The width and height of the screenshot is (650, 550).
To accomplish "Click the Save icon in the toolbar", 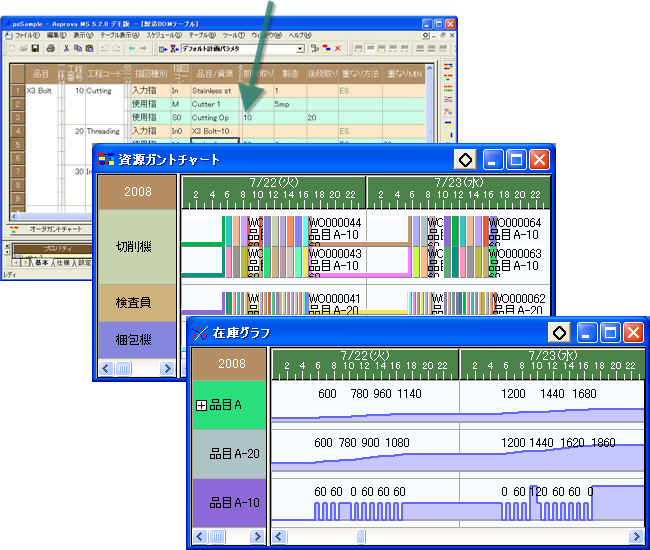I will click(x=35, y=48).
